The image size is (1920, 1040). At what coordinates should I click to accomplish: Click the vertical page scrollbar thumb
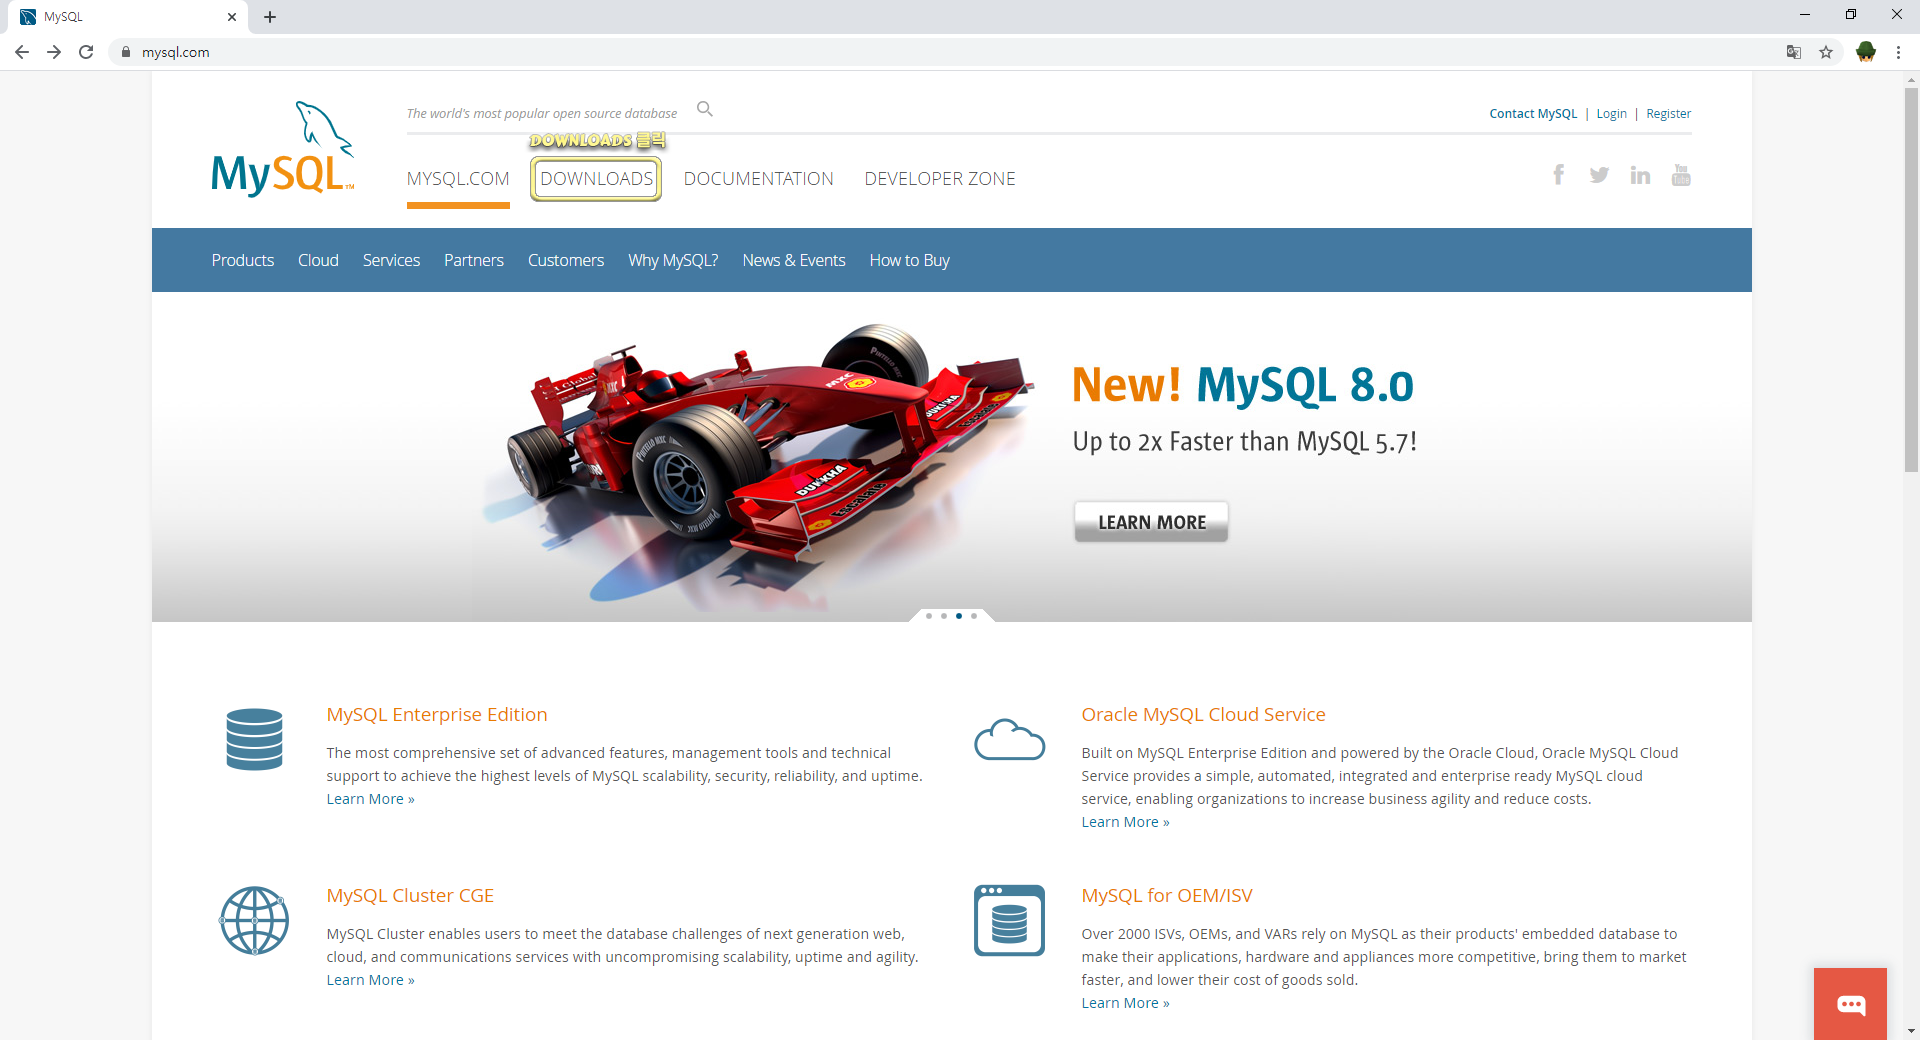(1911, 280)
